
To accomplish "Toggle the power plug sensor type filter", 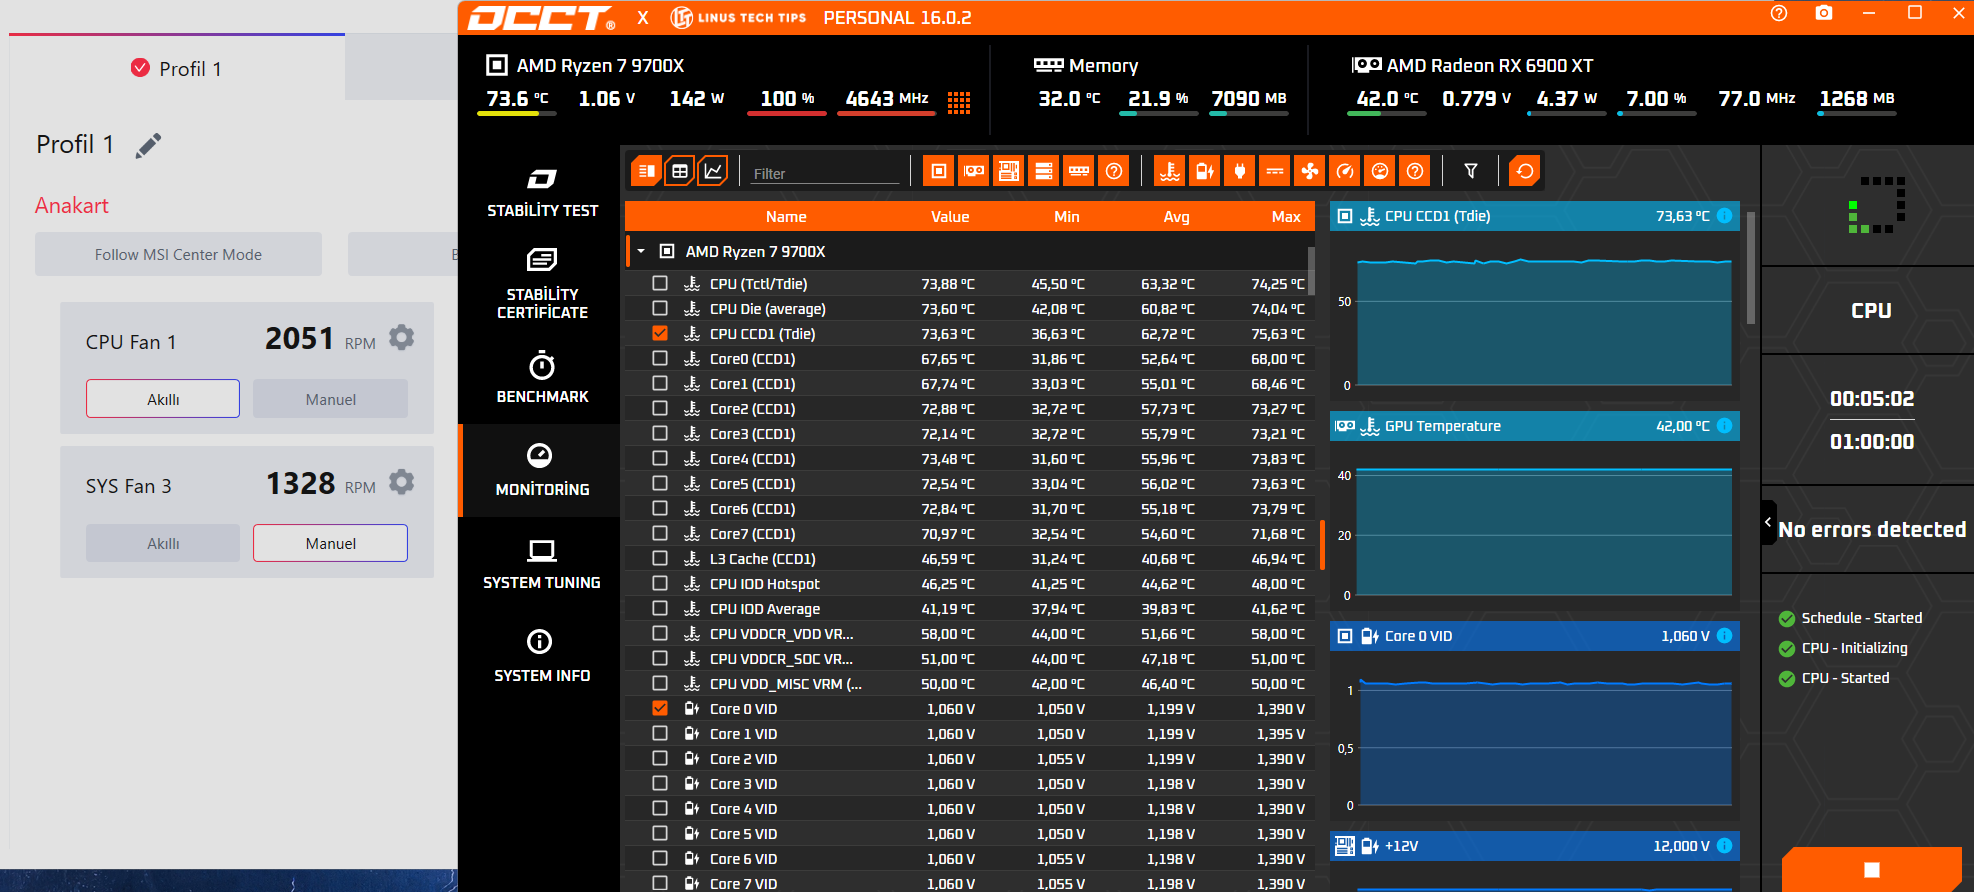I will [1240, 171].
